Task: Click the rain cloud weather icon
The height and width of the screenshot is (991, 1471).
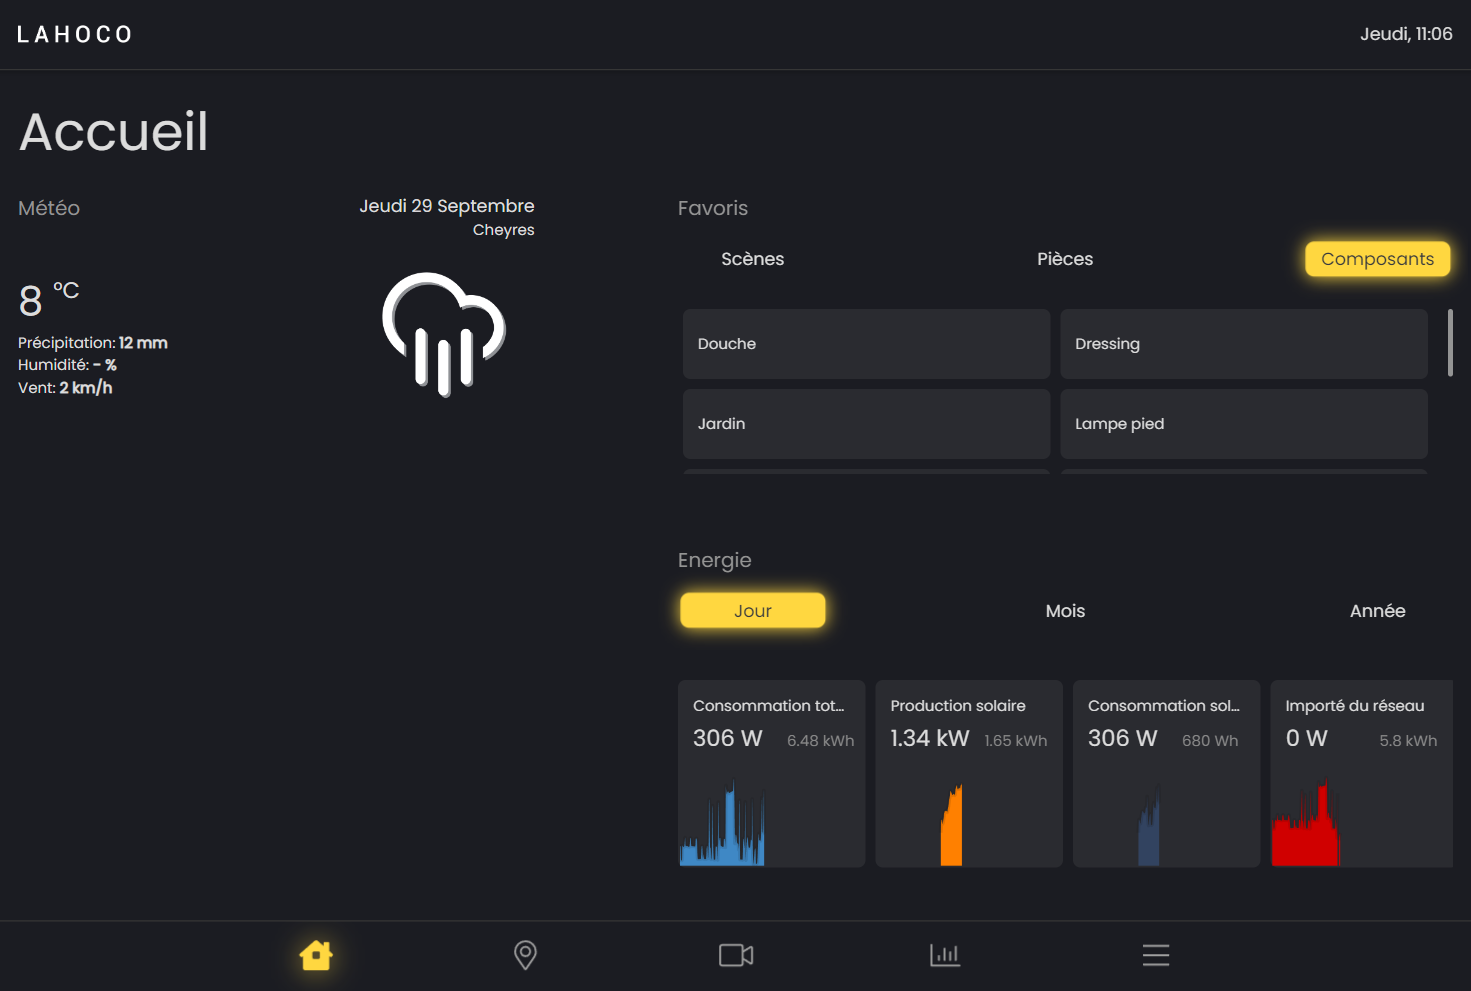Action: 444,333
